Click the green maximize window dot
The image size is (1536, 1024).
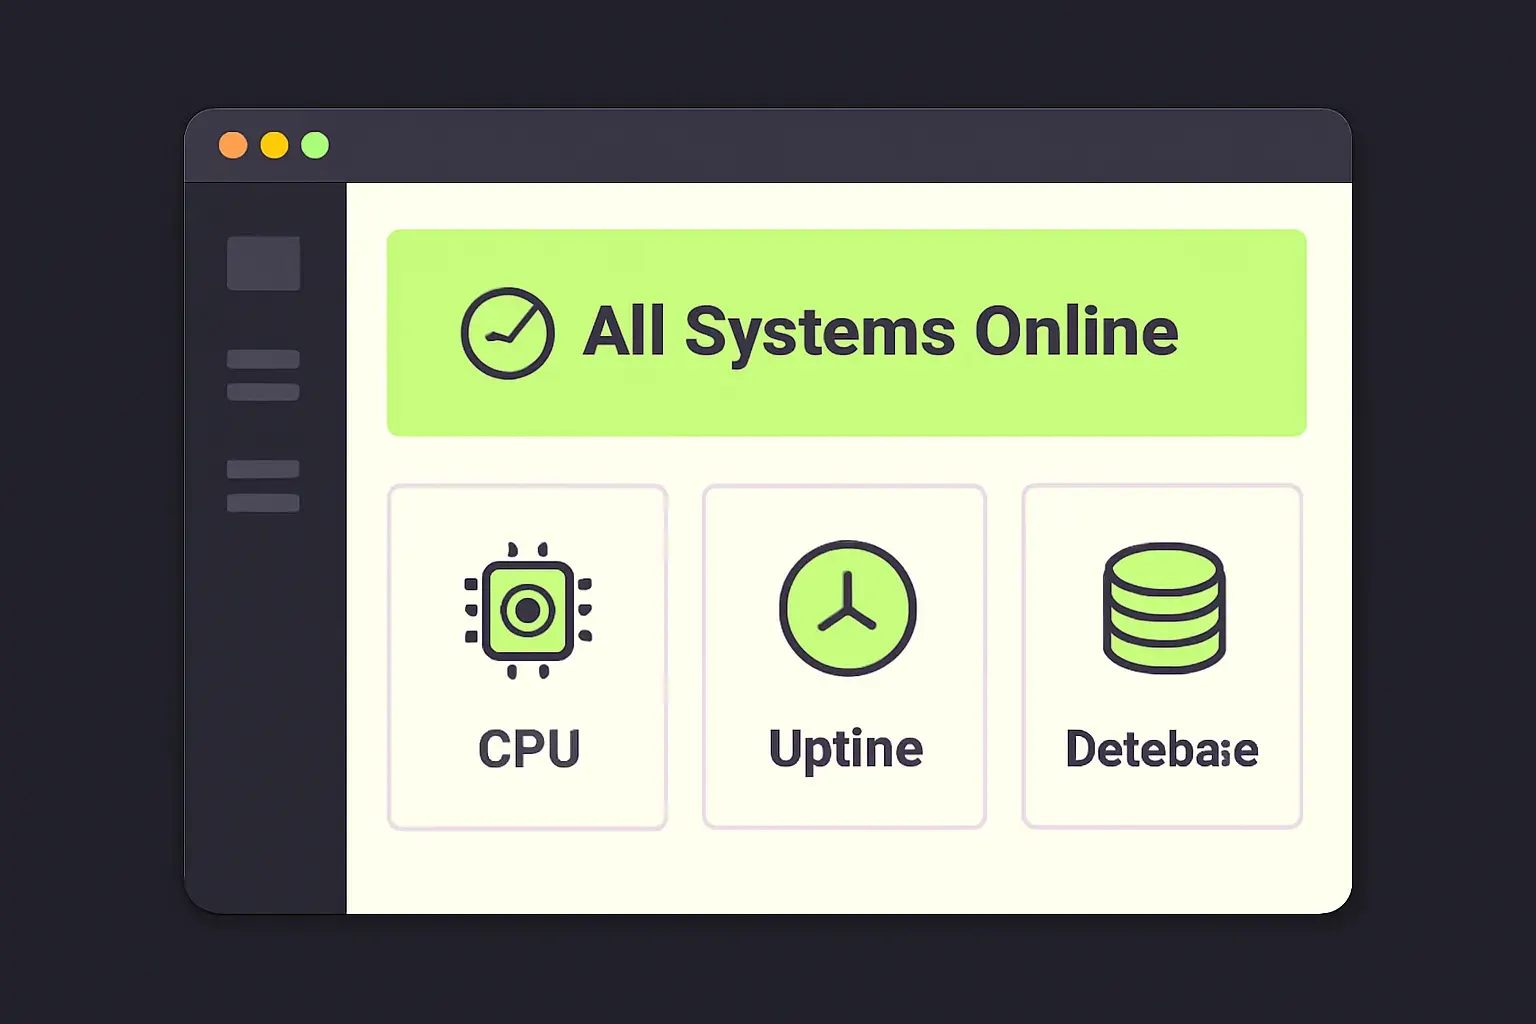(315, 145)
